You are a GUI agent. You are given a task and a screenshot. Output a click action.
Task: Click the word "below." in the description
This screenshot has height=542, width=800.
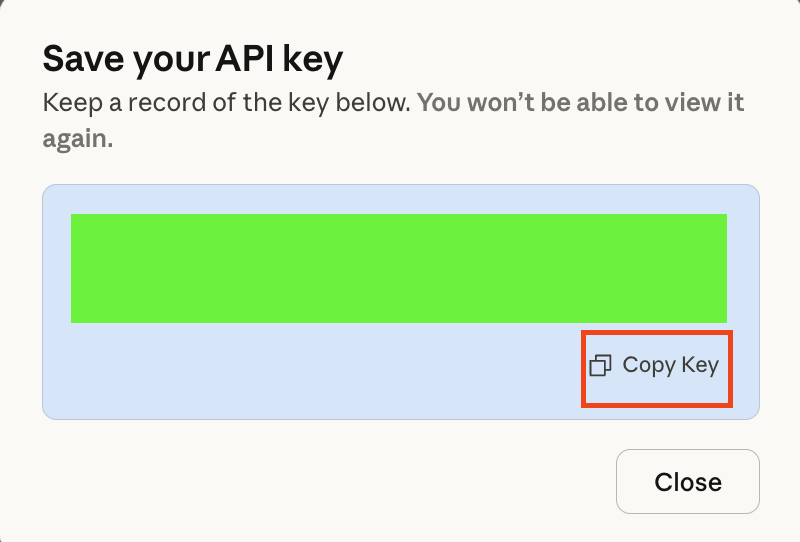(x=378, y=103)
